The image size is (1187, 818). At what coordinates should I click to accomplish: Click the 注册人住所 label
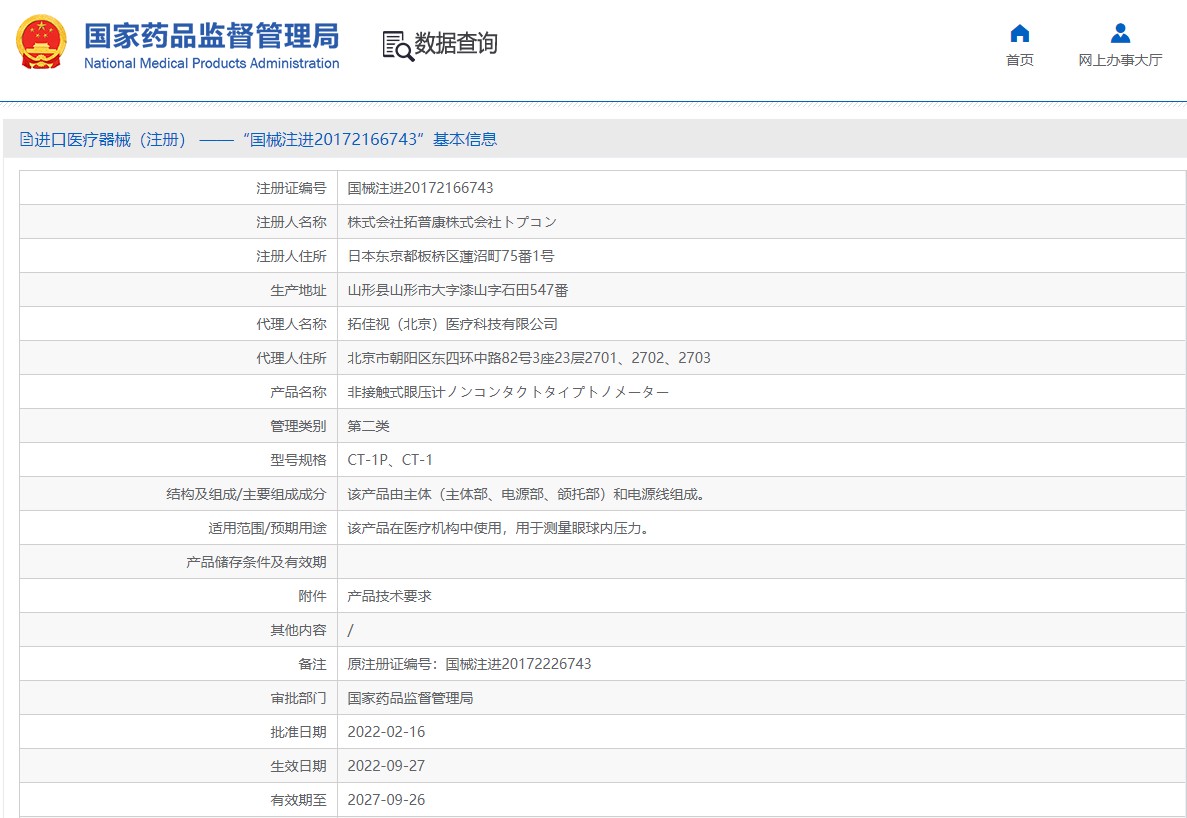pyautogui.click(x=291, y=256)
